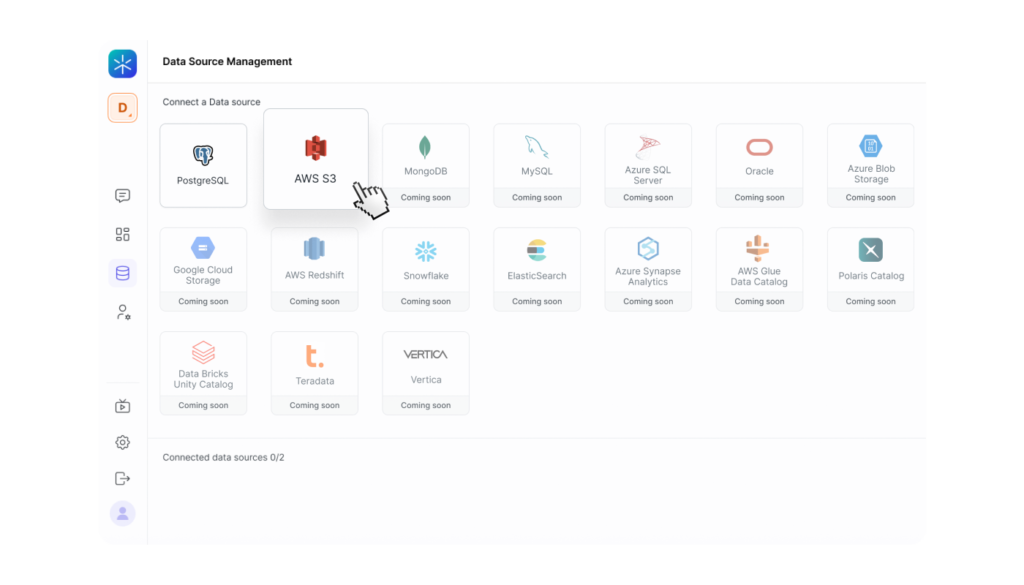Click the Azure Blob Storage hexagon logo

(x=871, y=146)
